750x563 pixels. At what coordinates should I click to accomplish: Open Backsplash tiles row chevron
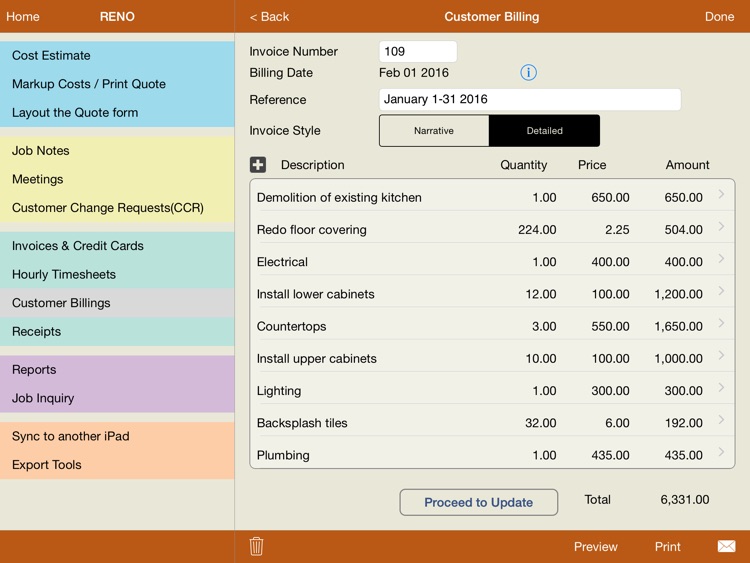721,419
